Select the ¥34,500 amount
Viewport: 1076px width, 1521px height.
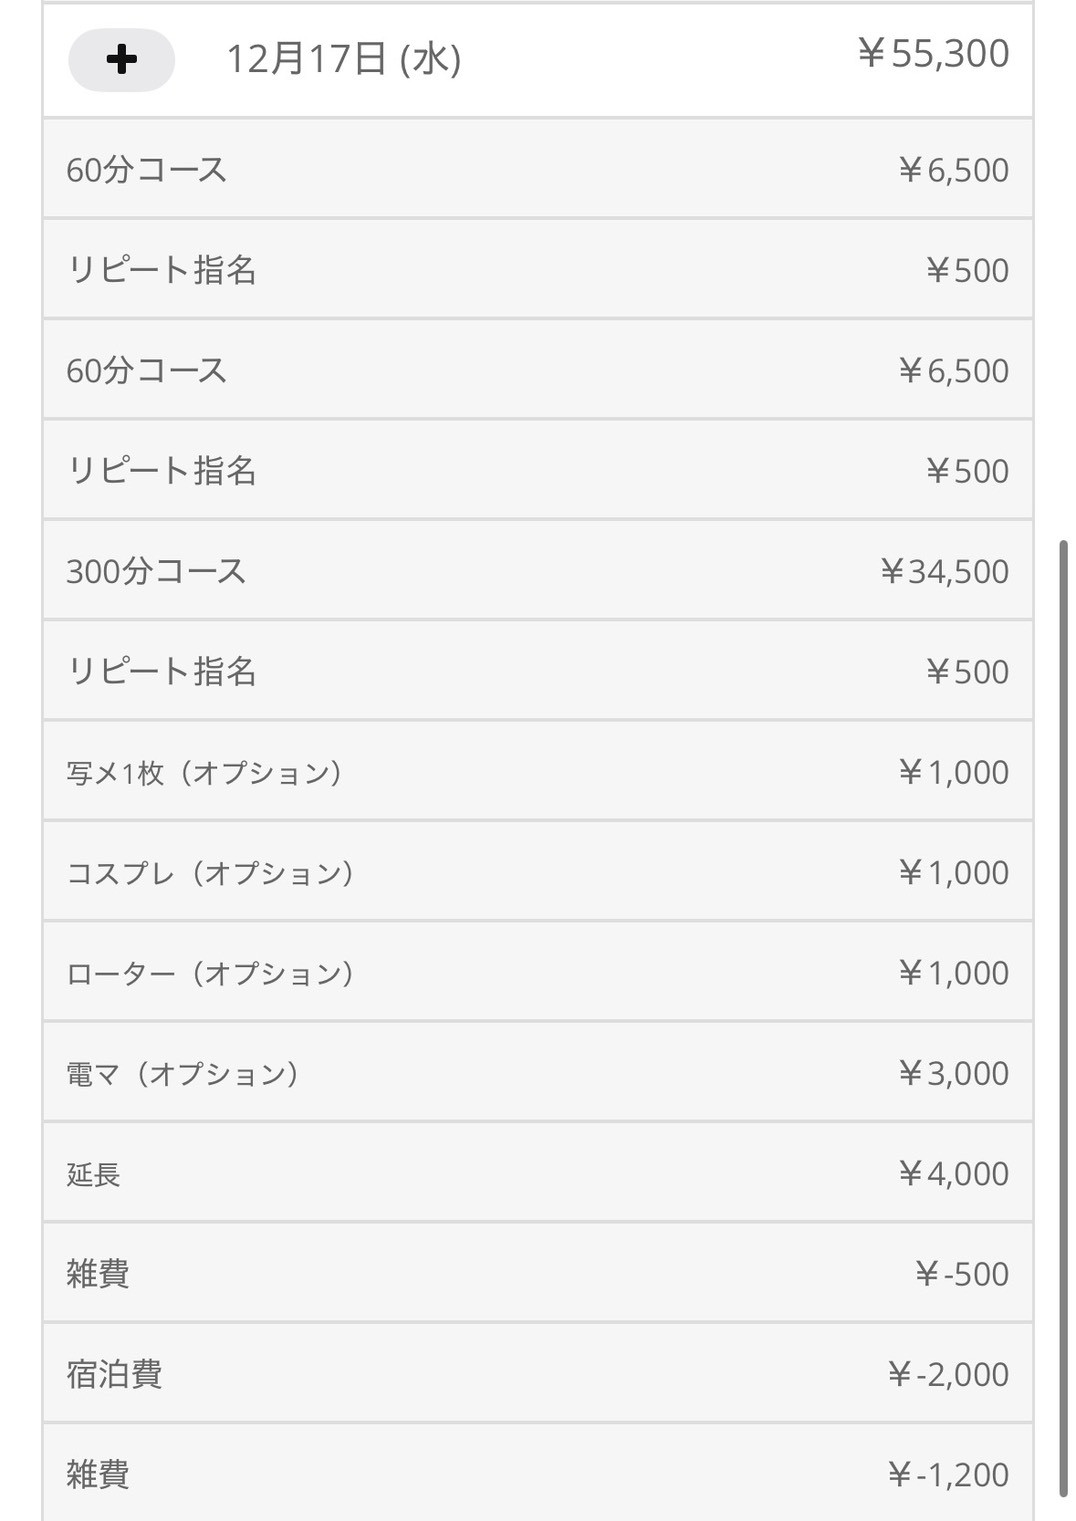point(944,572)
